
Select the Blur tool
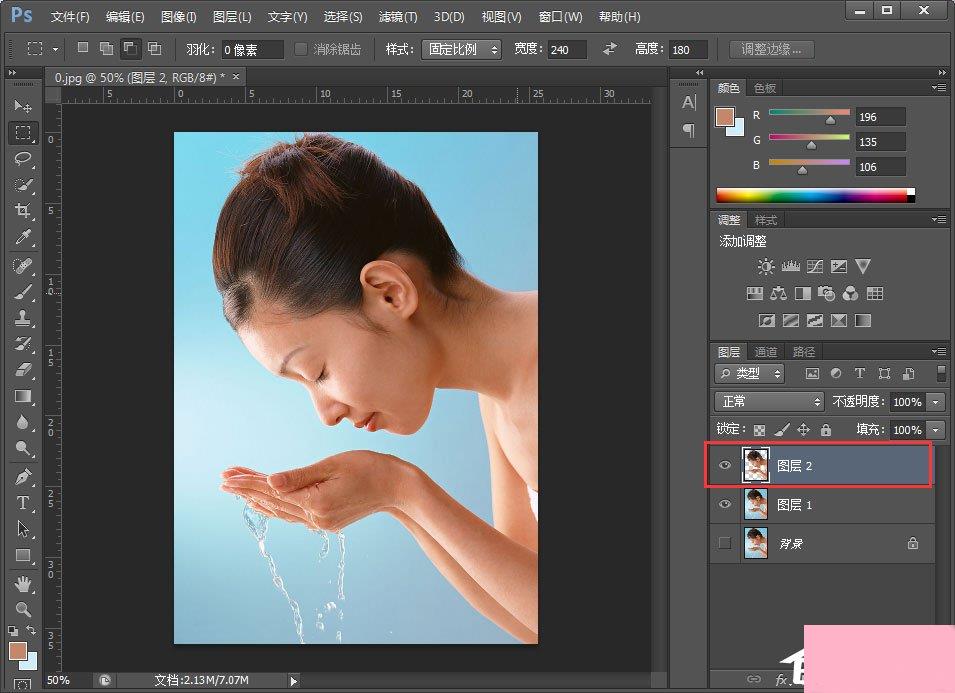click(23, 422)
